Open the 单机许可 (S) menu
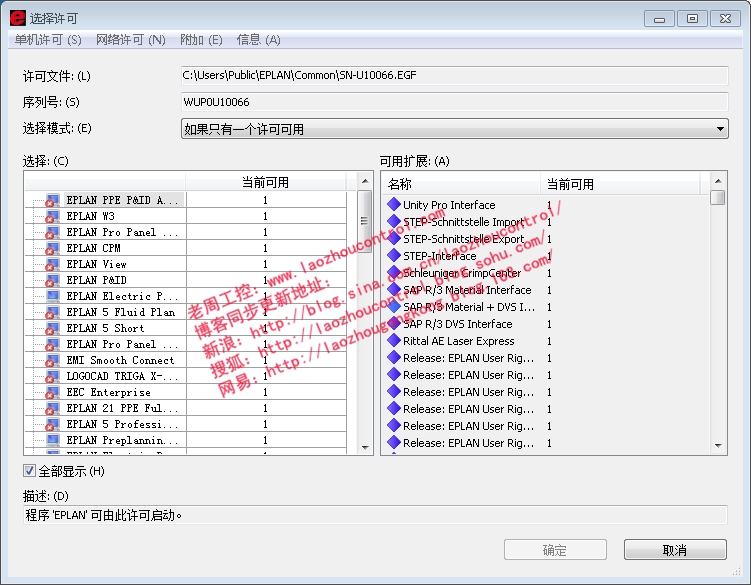751x585 pixels. tap(48, 39)
